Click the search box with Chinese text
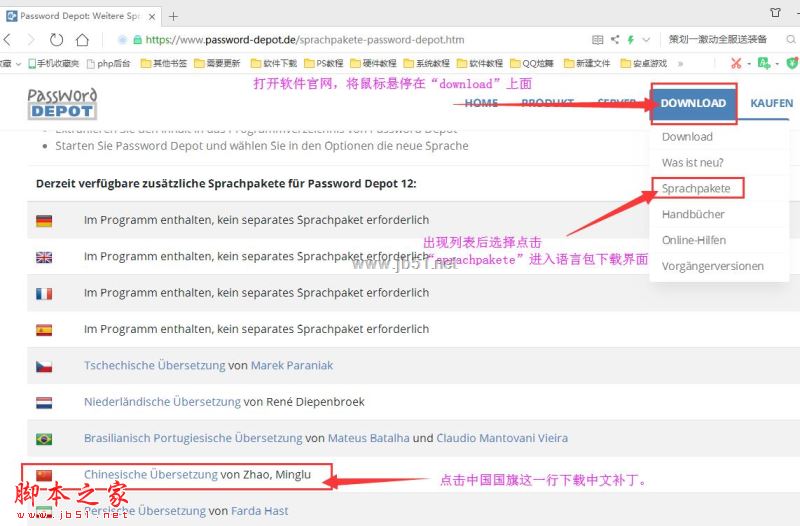This screenshot has width=800, height=526. 718,39
